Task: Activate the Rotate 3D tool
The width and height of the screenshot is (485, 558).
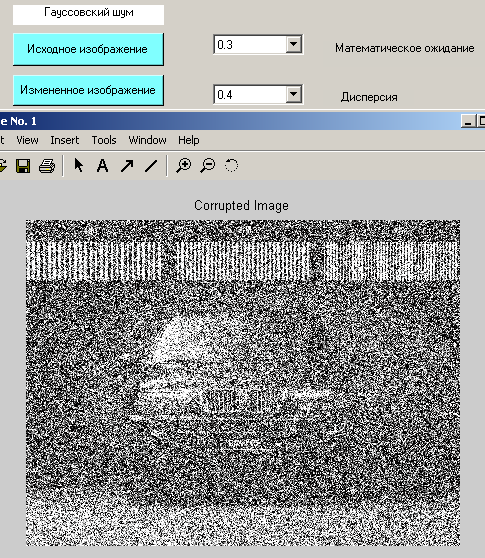Action: (x=231, y=165)
